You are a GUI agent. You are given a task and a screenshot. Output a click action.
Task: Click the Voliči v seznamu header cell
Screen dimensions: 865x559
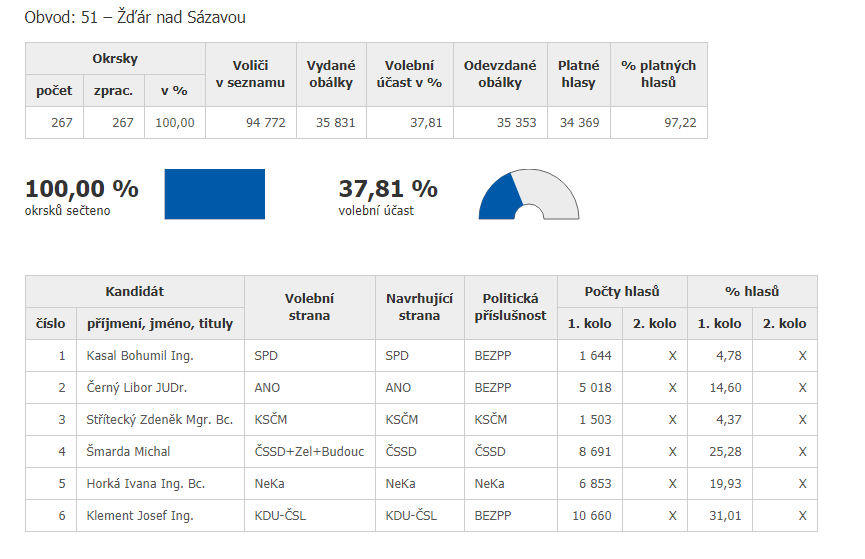coord(250,74)
